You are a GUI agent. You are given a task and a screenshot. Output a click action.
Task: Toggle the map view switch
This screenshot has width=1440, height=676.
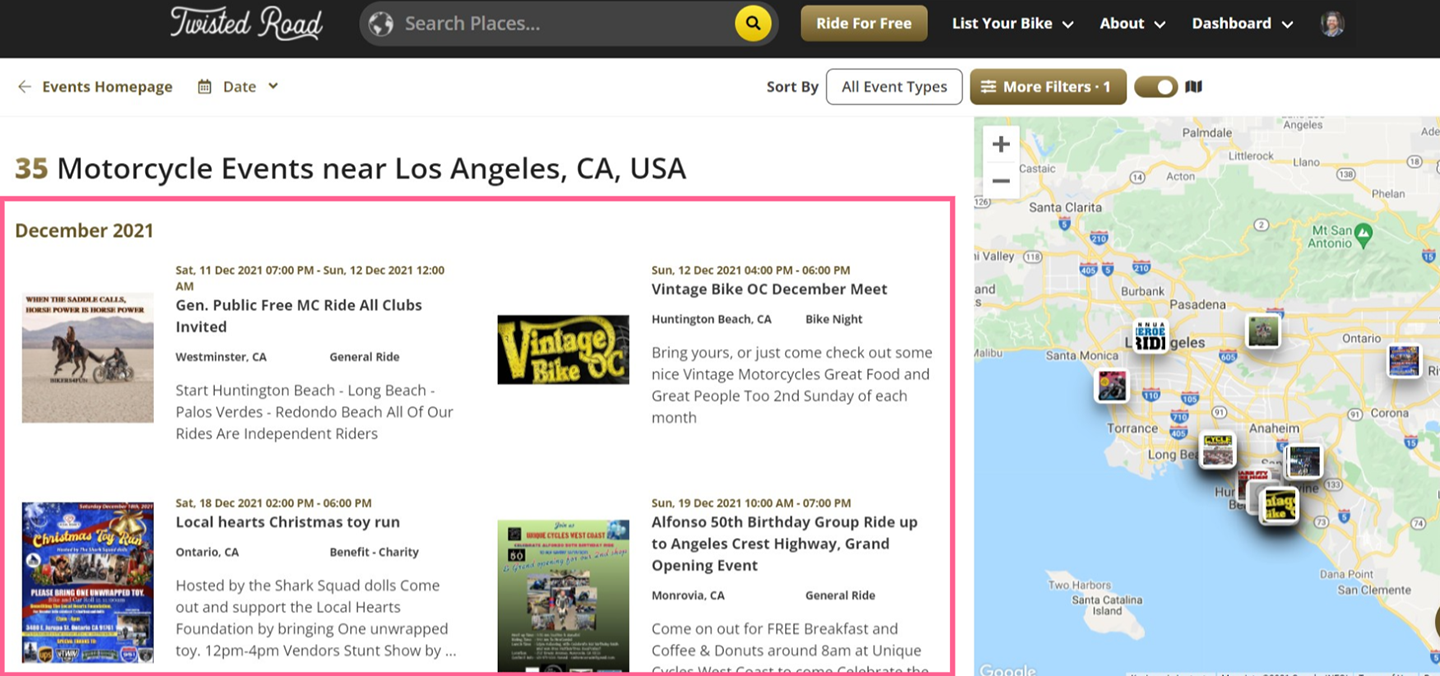[1156, 87]
